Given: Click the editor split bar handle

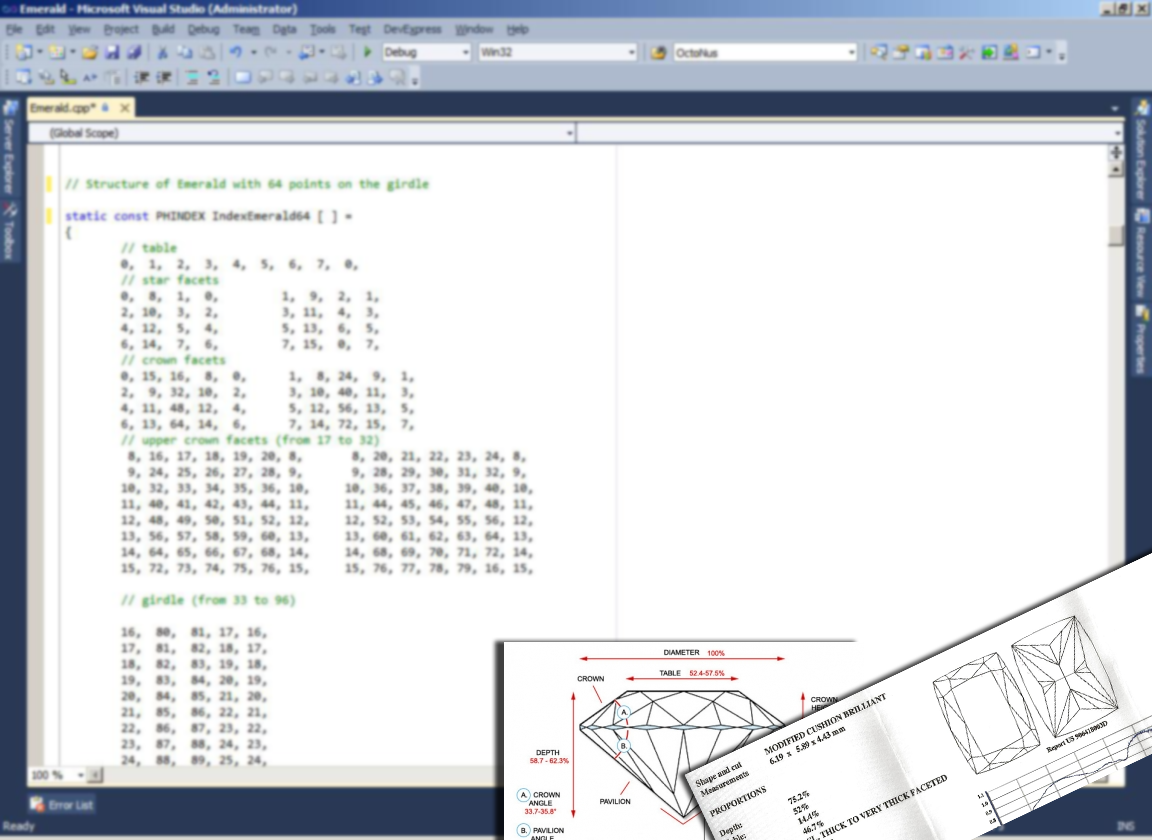Looking at the screenshot, I should point(1116,152).
